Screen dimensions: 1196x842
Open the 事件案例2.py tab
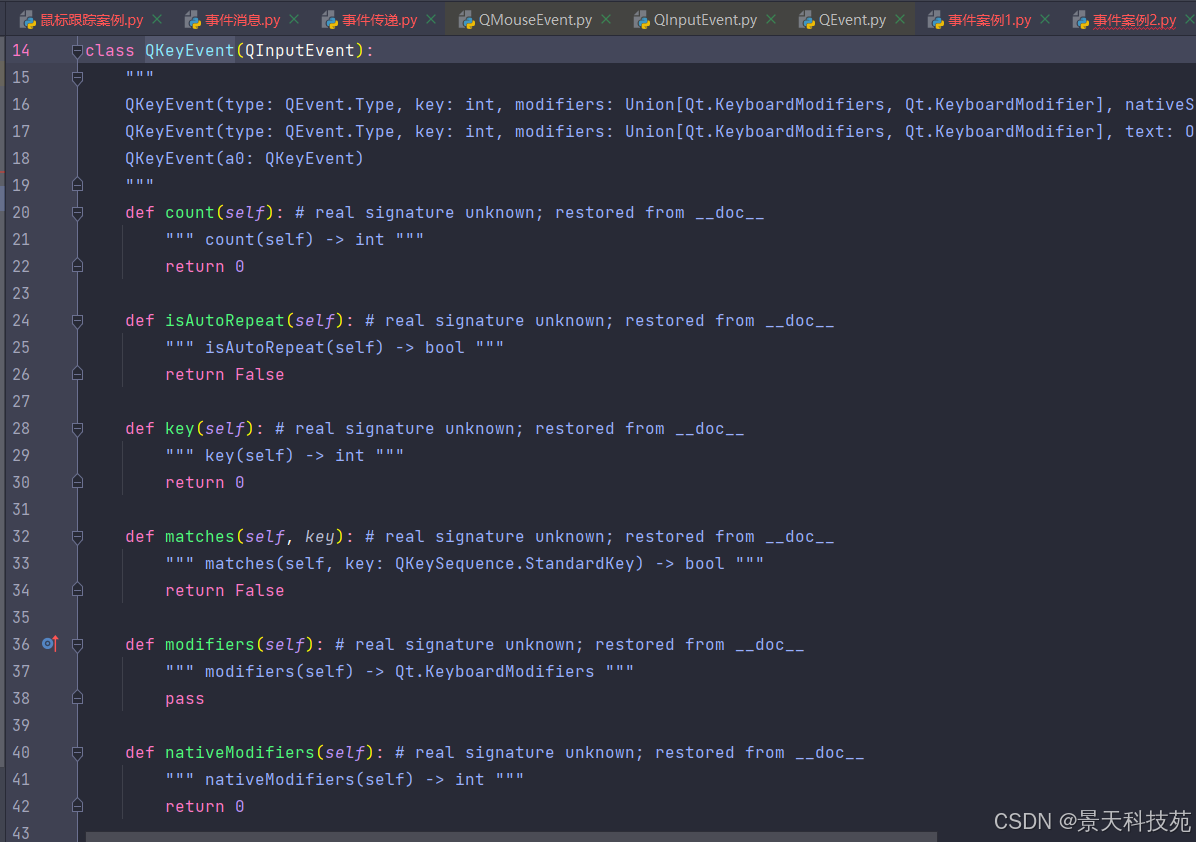click(x=1134, y=20)
